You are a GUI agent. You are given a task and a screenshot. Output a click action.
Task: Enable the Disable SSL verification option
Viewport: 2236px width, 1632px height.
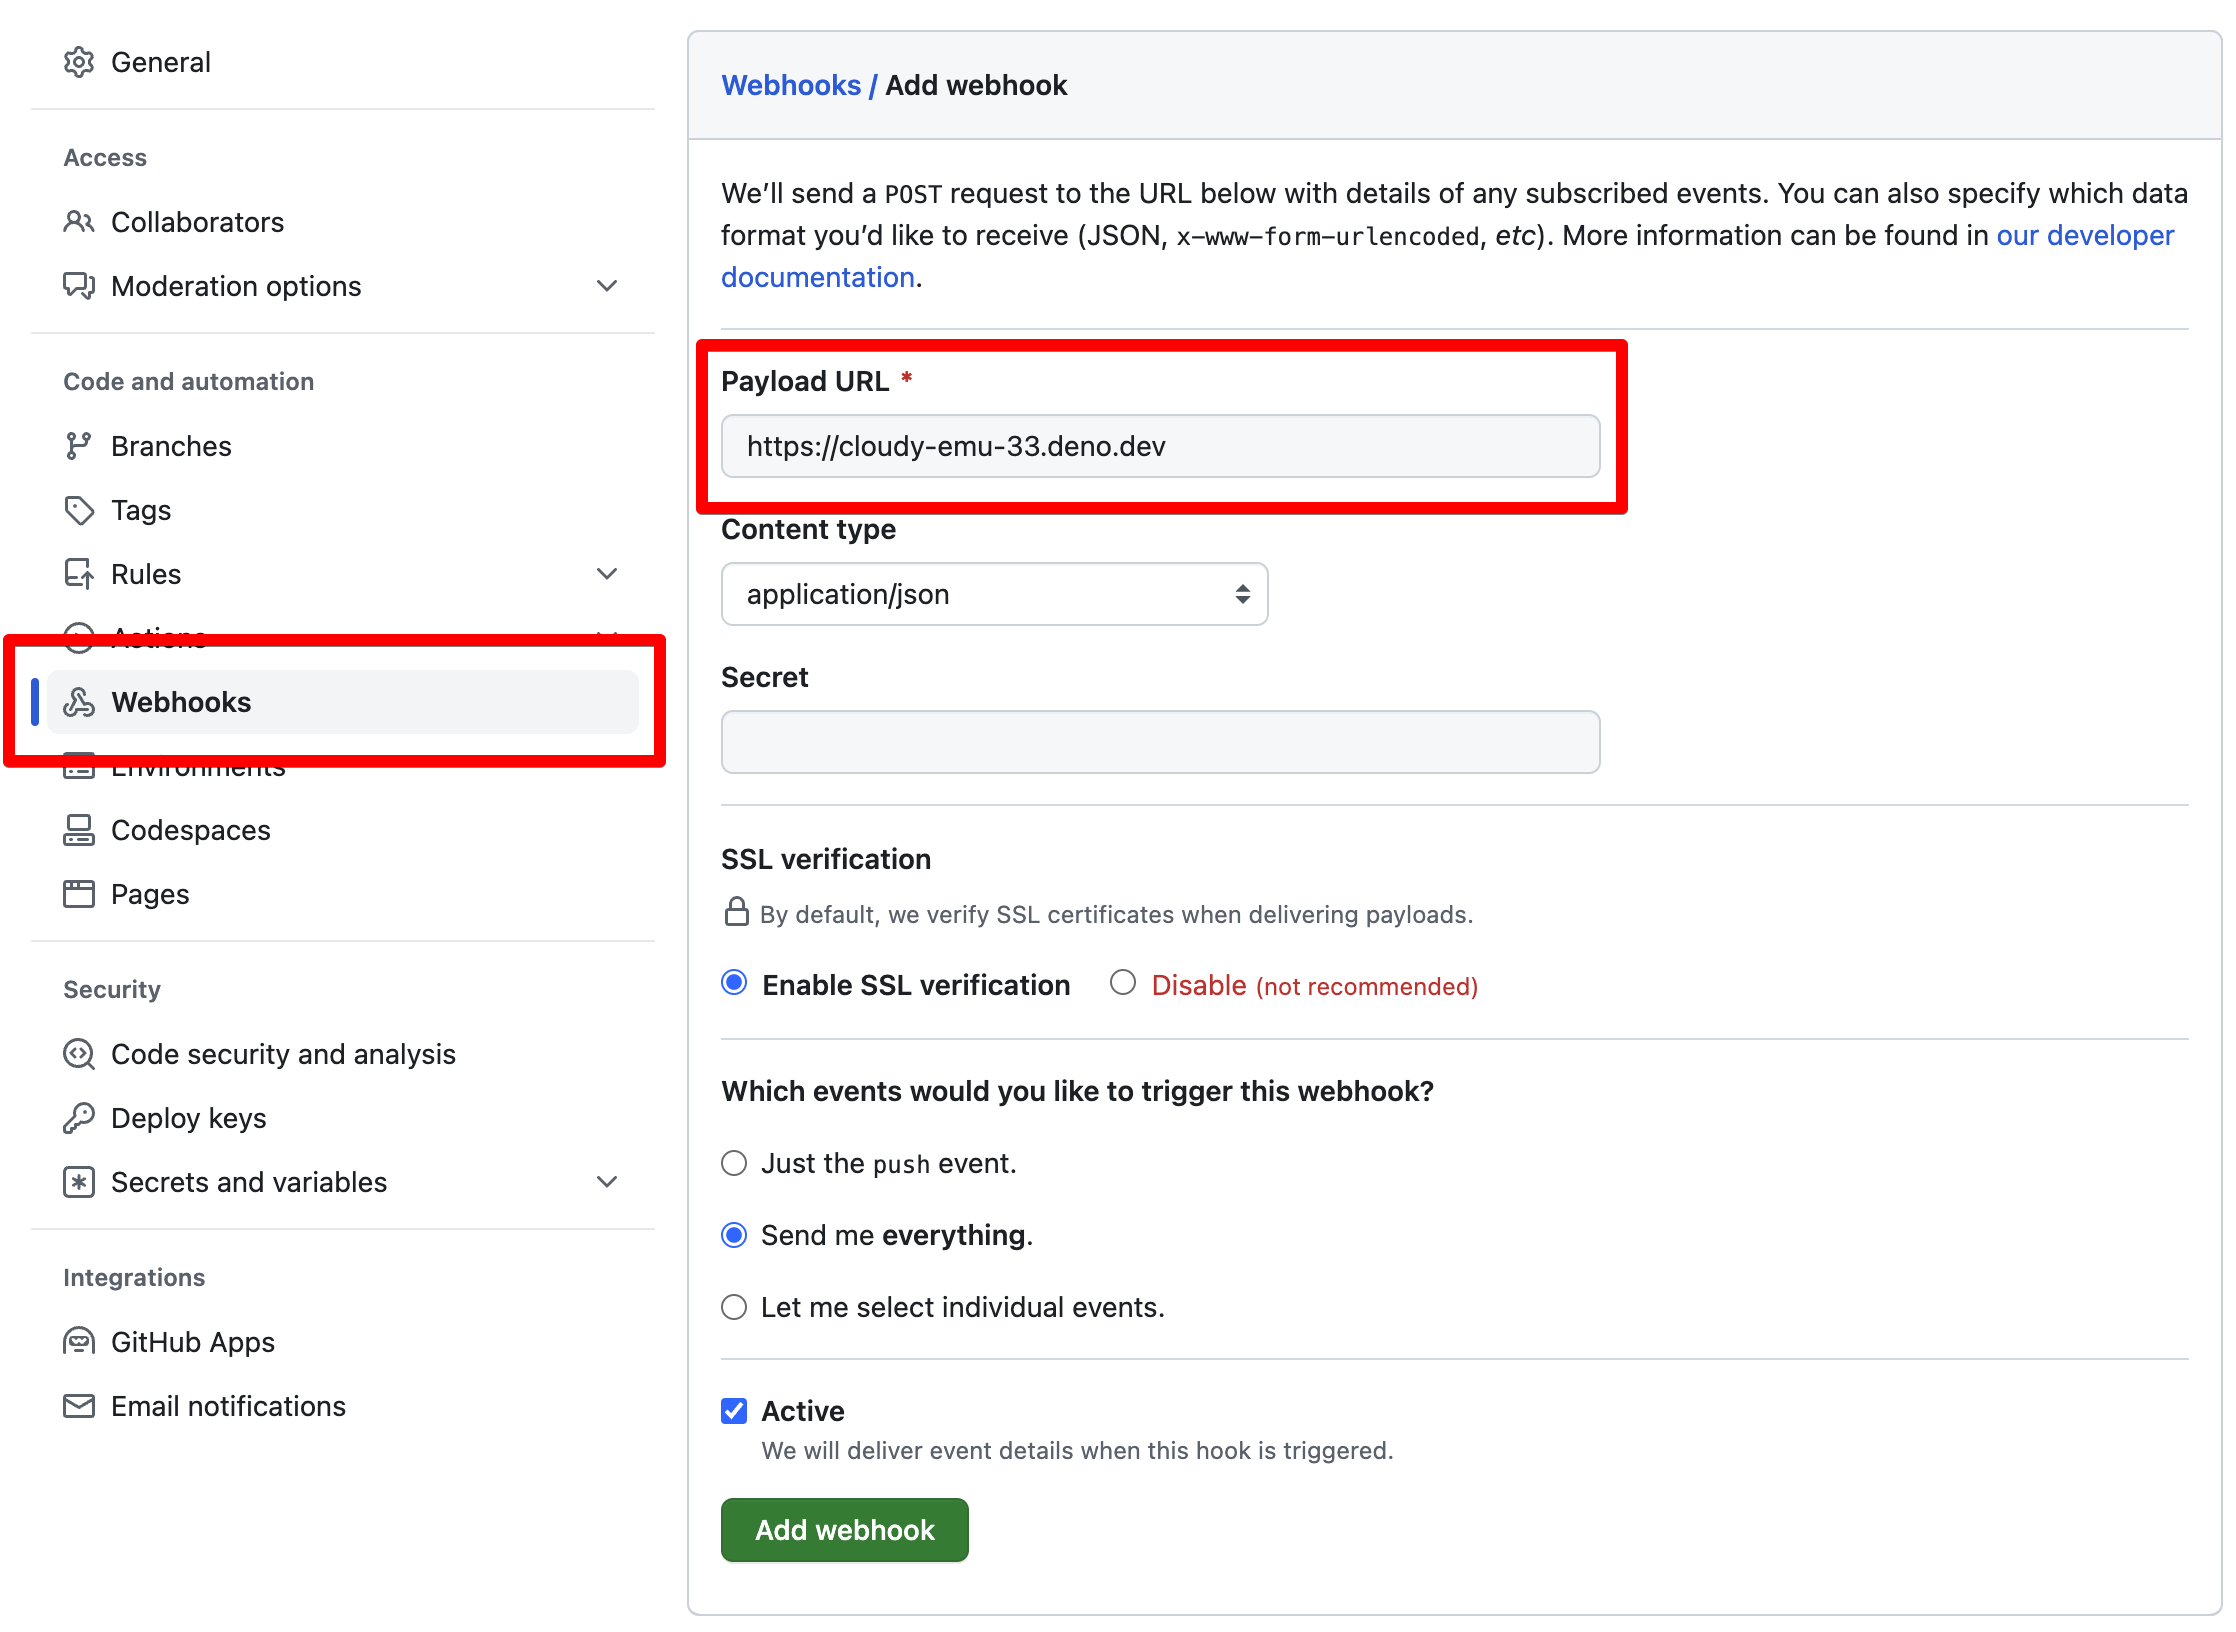[1122, 984]
